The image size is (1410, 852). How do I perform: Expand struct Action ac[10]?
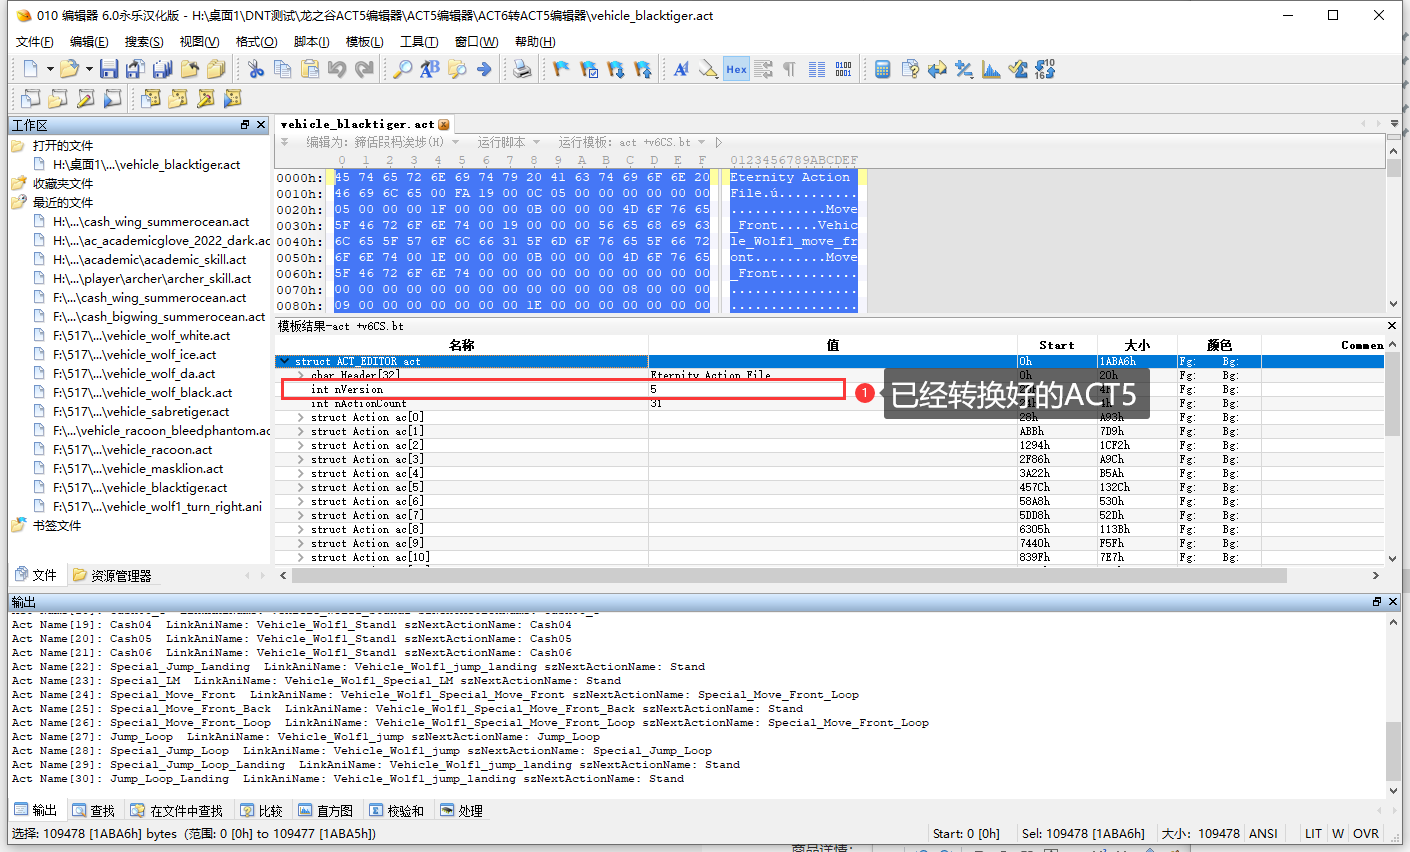coord(301,557)
